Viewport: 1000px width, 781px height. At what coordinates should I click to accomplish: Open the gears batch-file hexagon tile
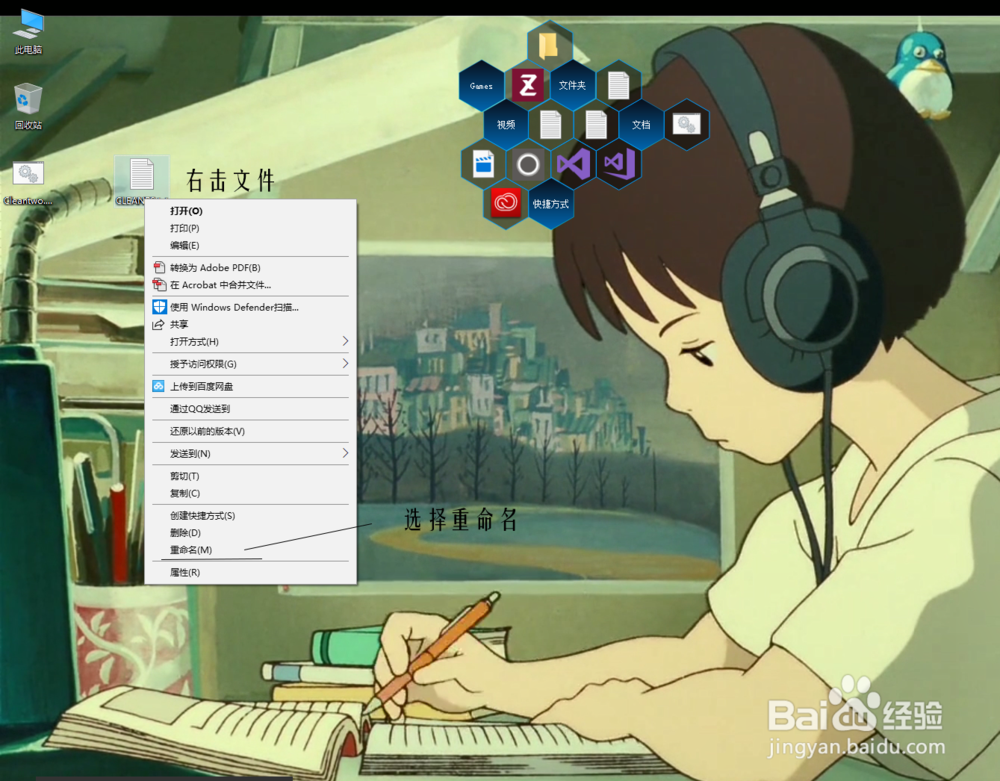tap(687, 125)
